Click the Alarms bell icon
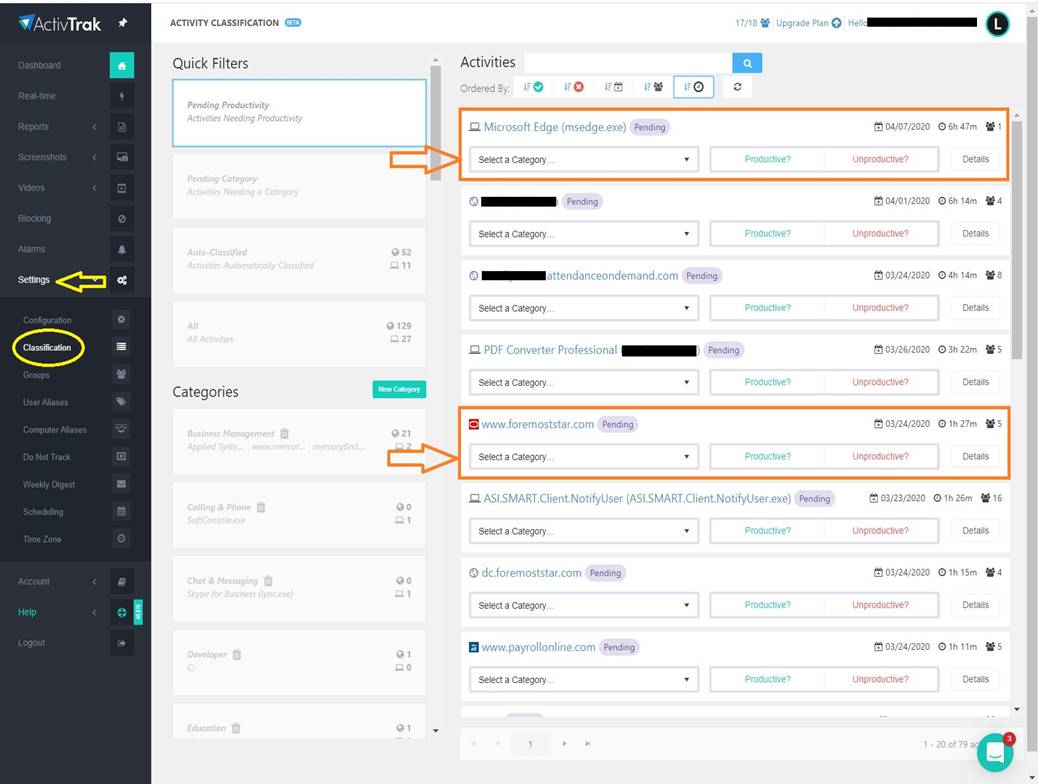1038x784 pixels. (122, 250)
